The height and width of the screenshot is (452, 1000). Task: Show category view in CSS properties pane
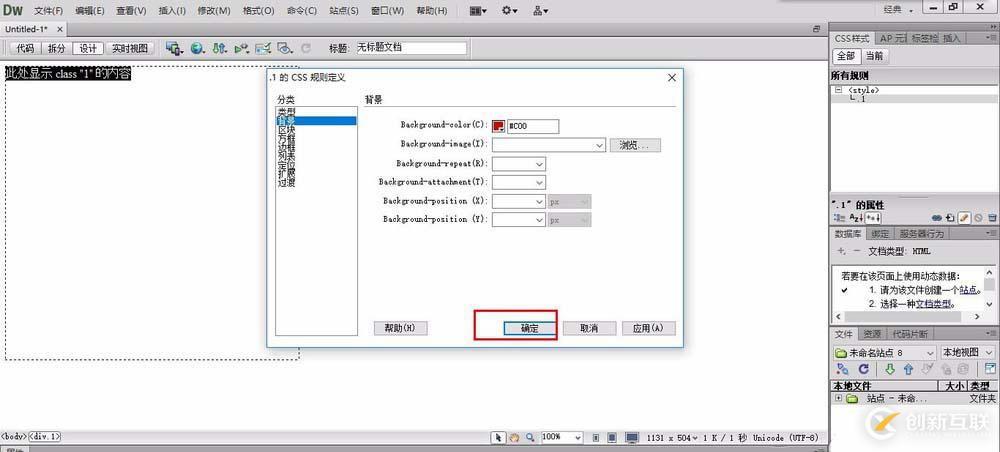click(837, 218)
